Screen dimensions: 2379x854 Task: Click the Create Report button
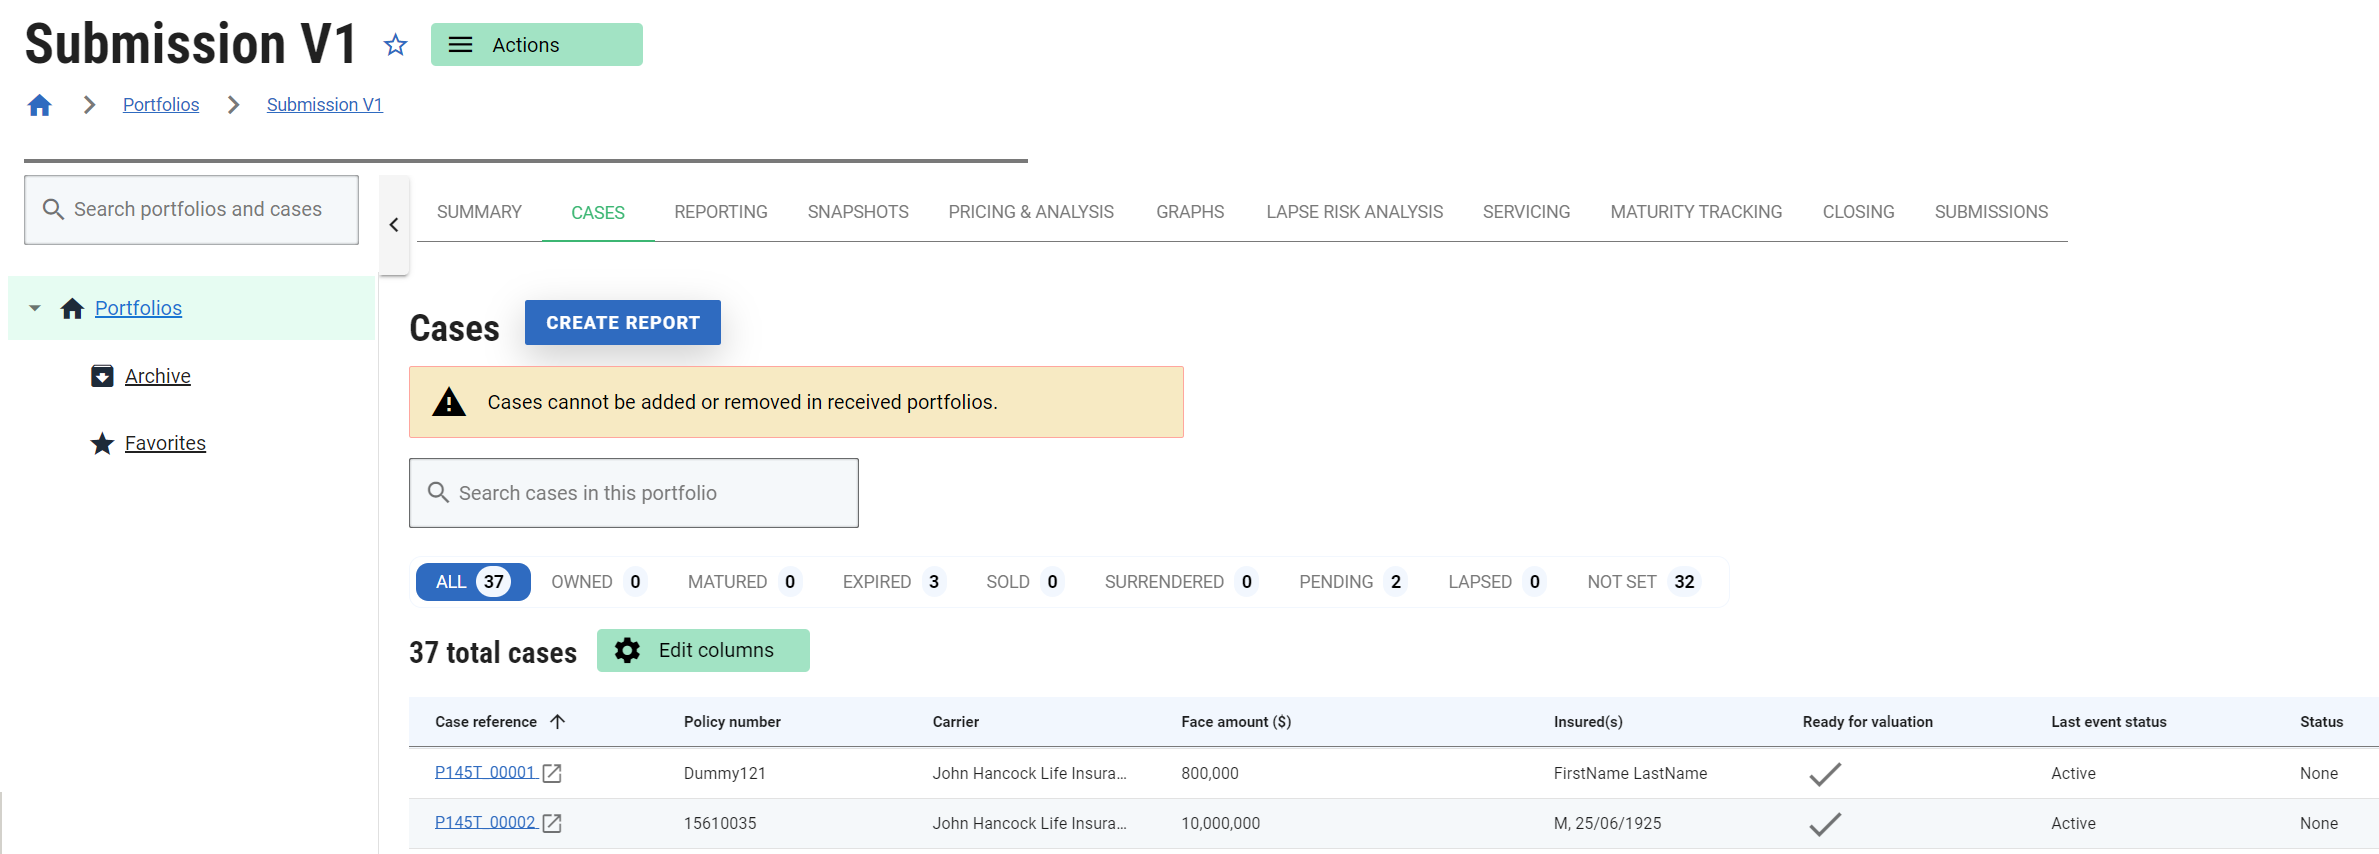pyautogui.click(x=622, y=323)
